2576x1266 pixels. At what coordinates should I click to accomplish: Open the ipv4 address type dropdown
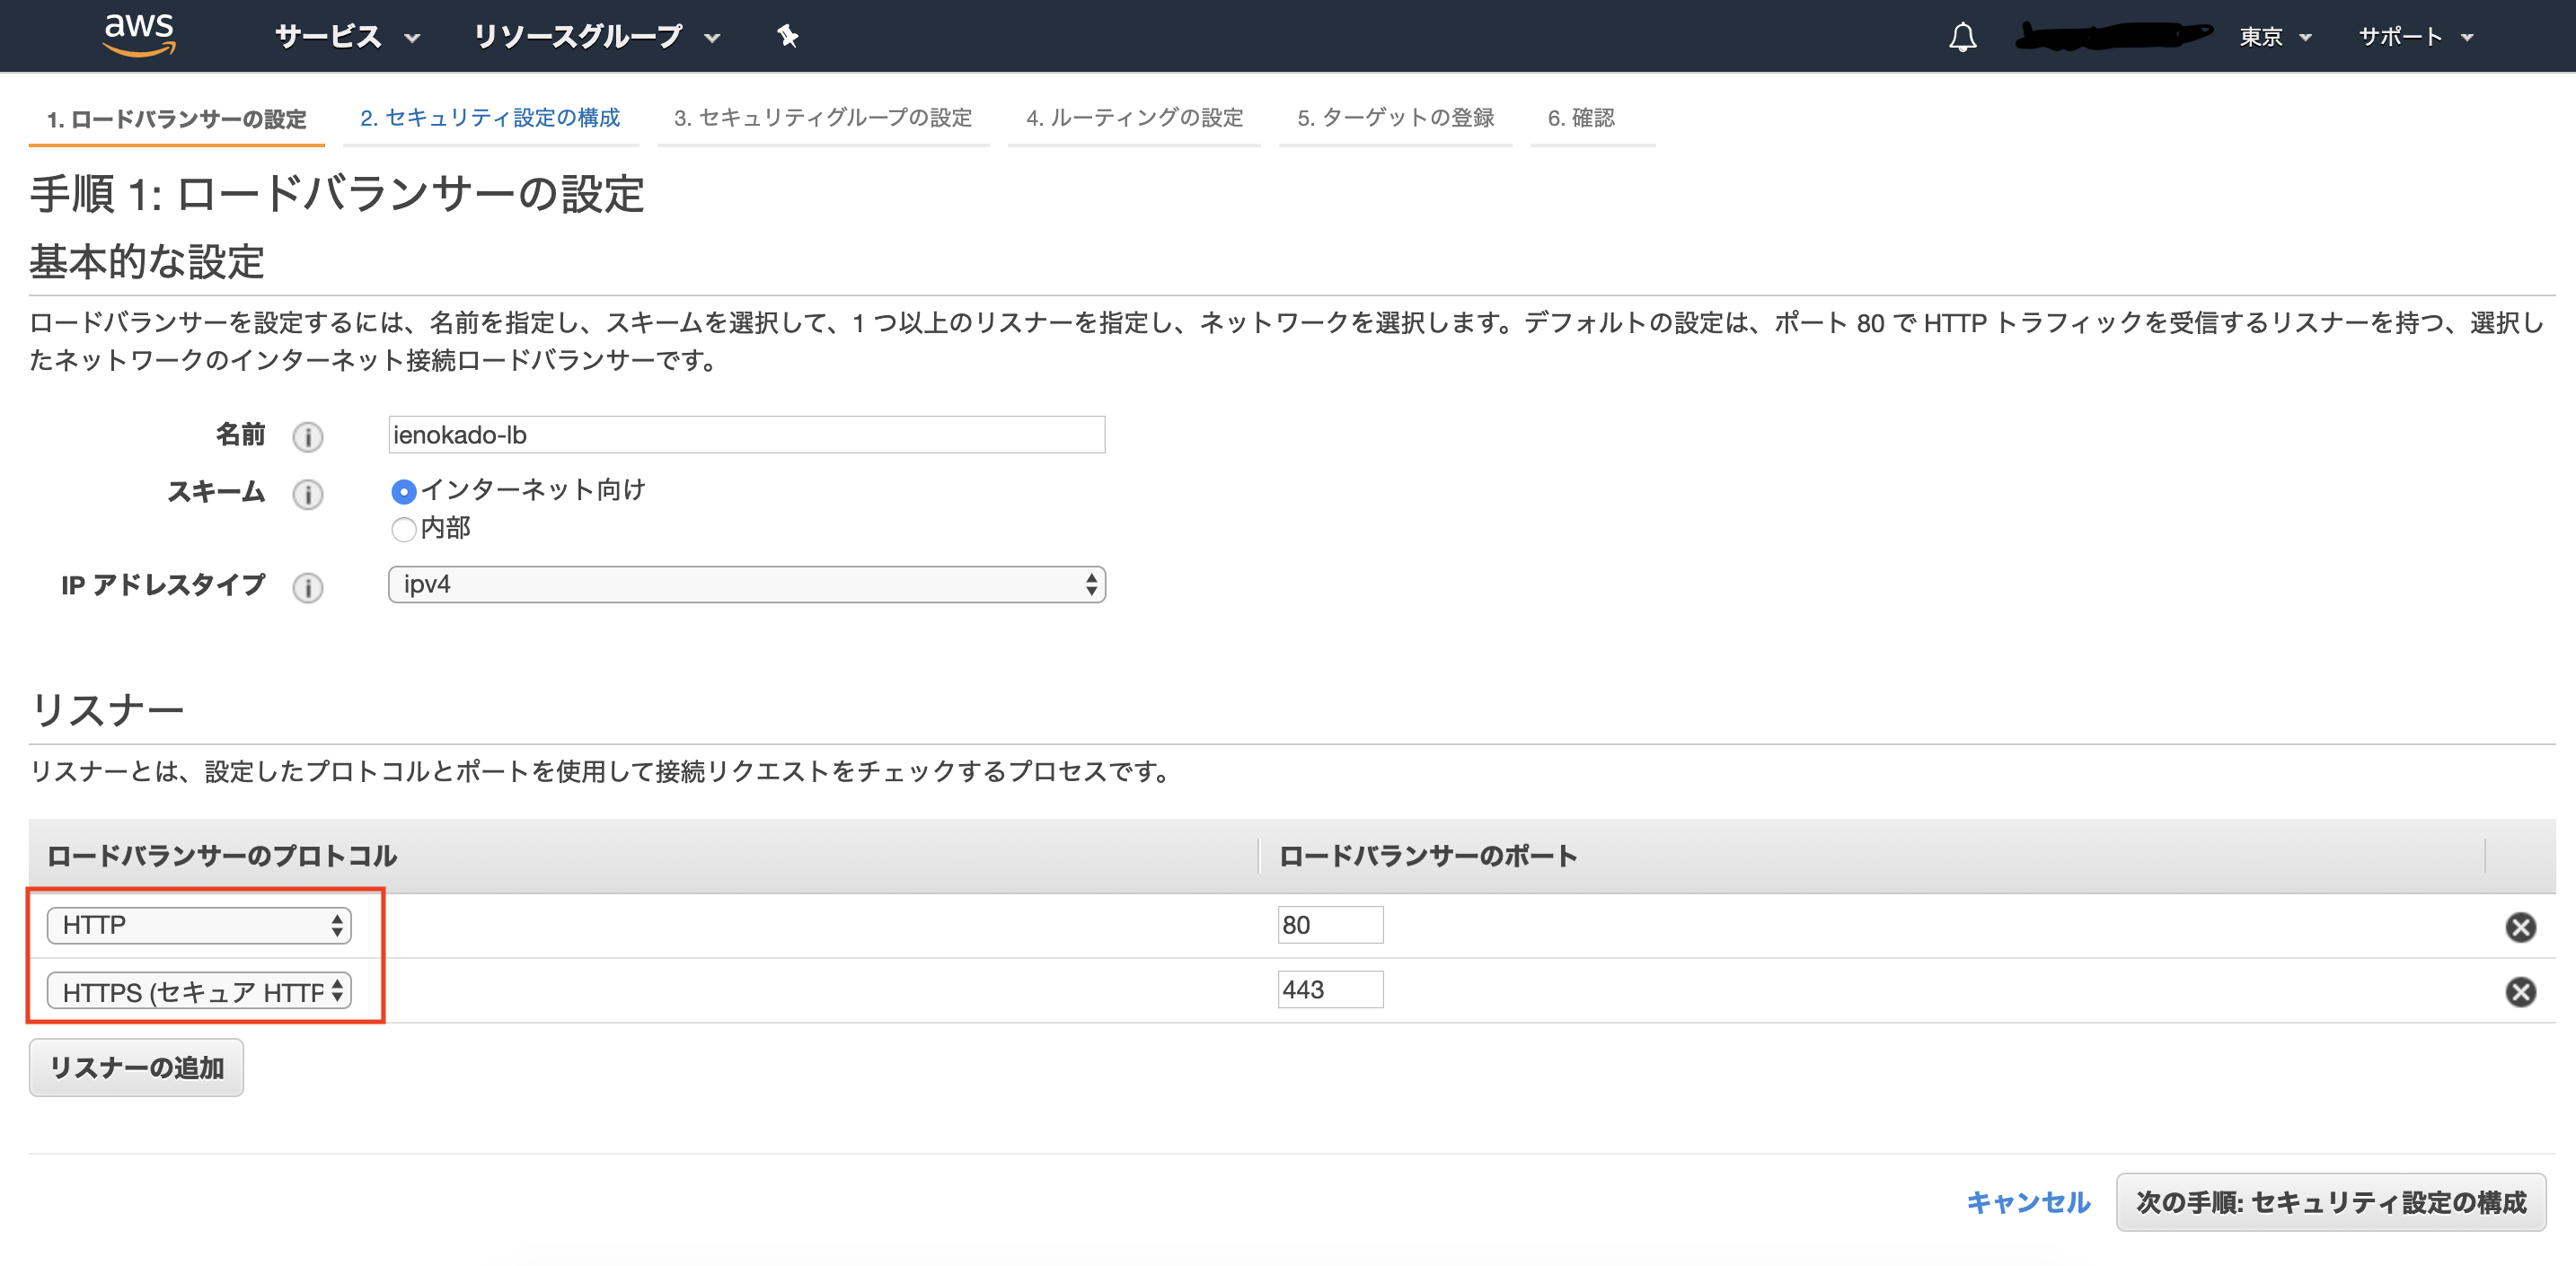pyautogui.click(x=746, y=585)
